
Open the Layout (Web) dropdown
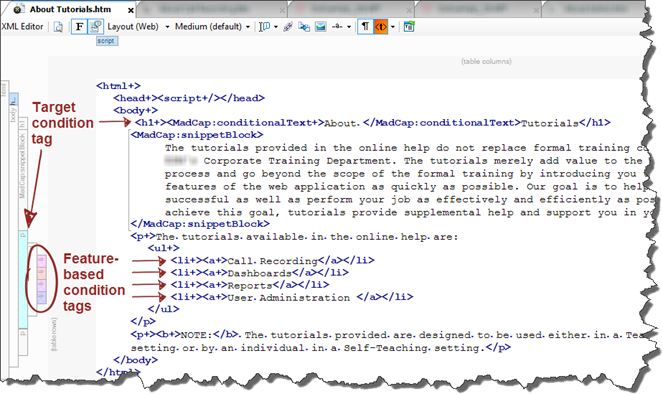[138, 27]
